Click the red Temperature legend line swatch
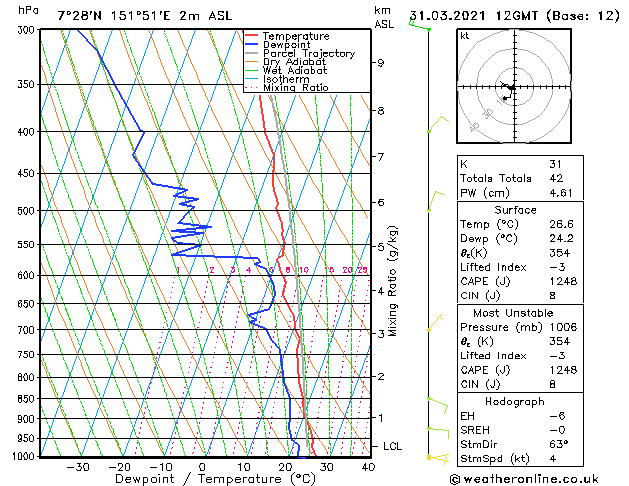This screenshot has height=486, width=629. tap(252, 36)
